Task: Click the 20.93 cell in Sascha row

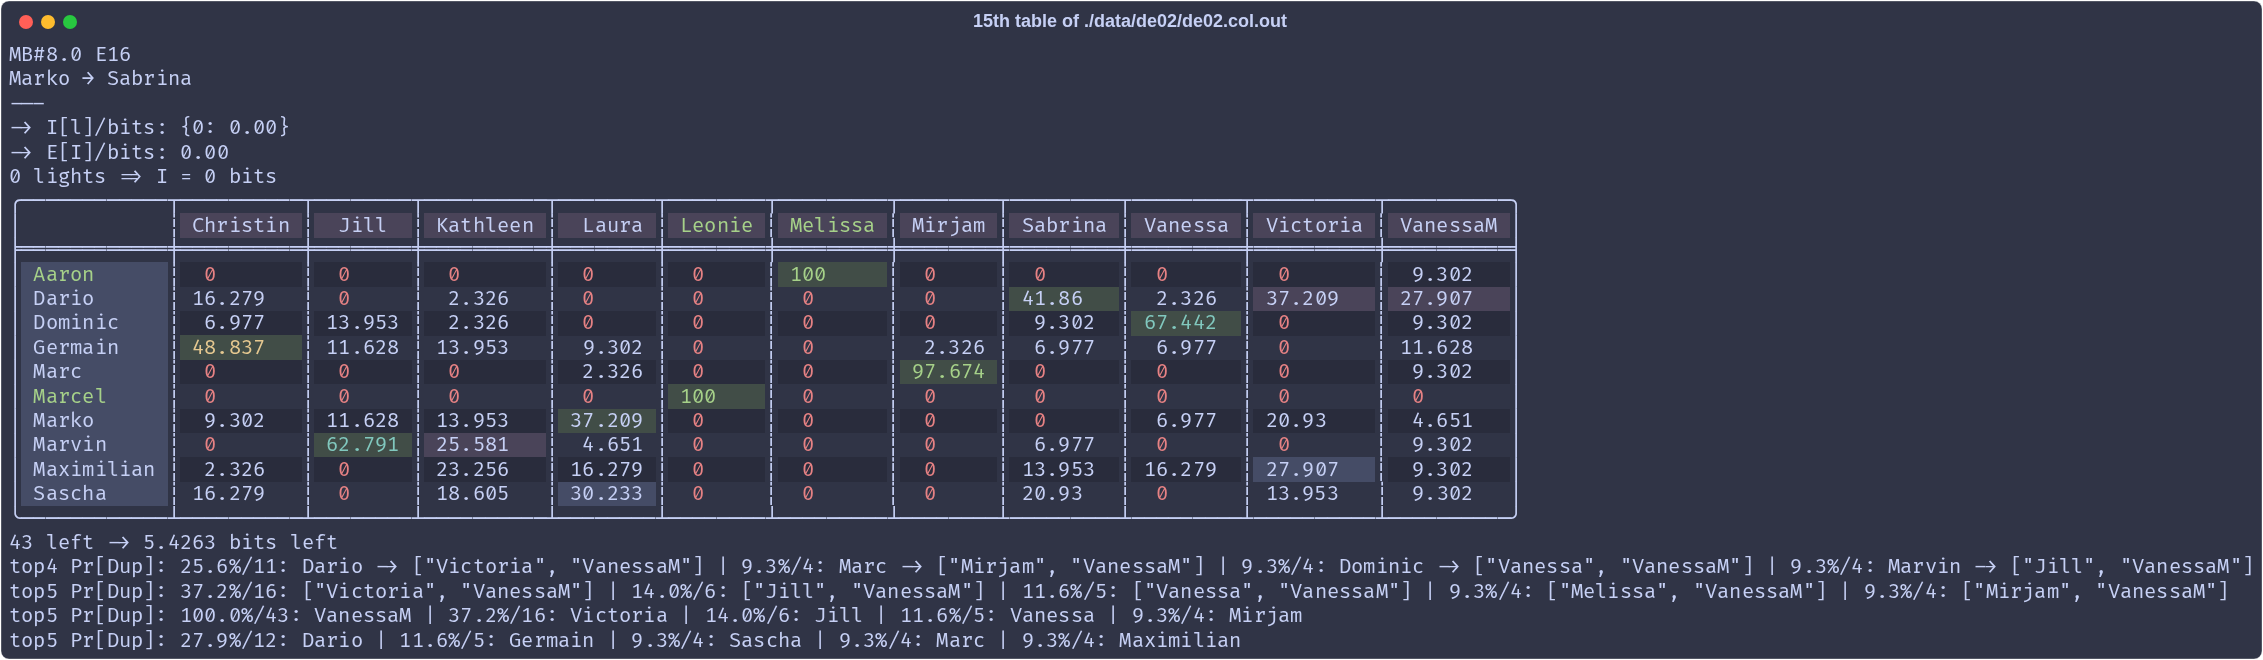Action: pos(1065,494)
